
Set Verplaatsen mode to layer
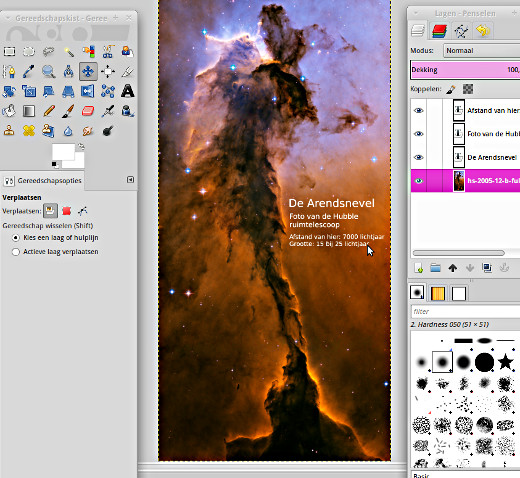[x=51, y=211]
